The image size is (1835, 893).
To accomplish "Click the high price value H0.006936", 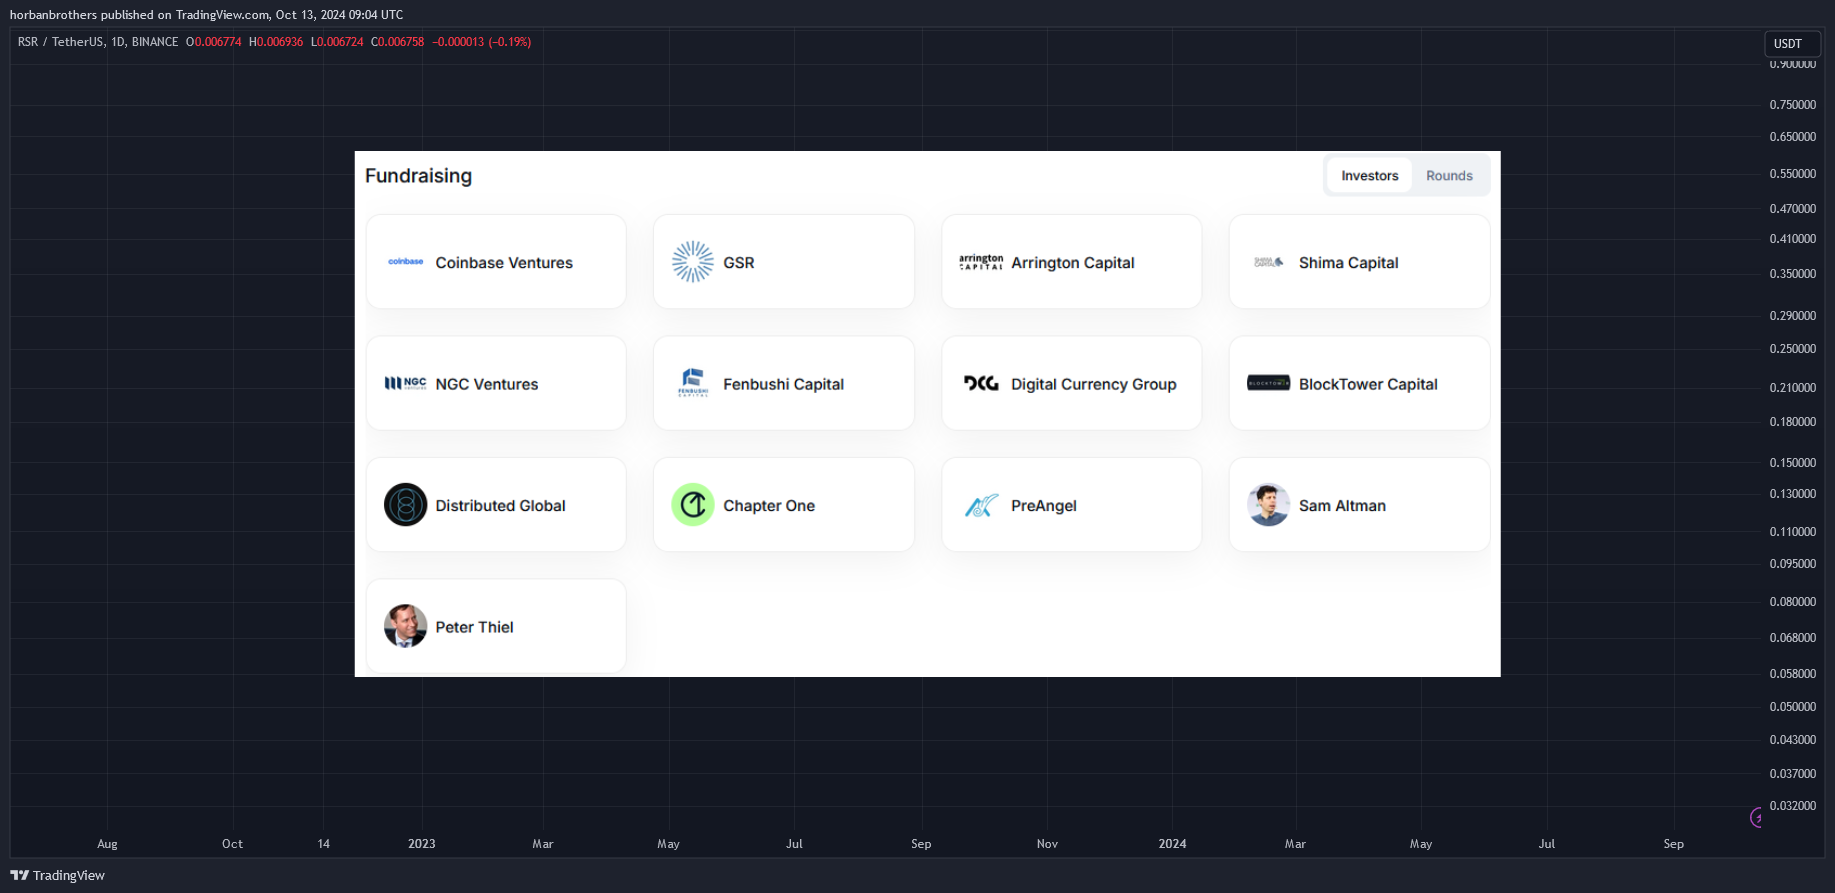I will [276, 42].
